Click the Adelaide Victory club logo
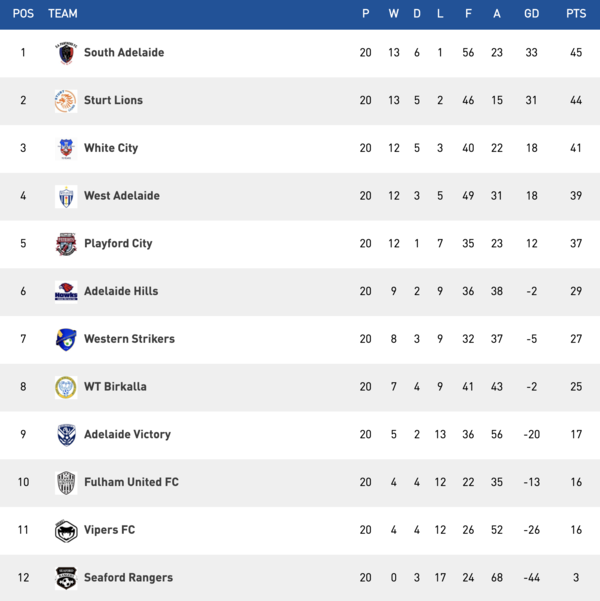The width and height of the screenshot is (600, 601). click(x=66, y=435)
